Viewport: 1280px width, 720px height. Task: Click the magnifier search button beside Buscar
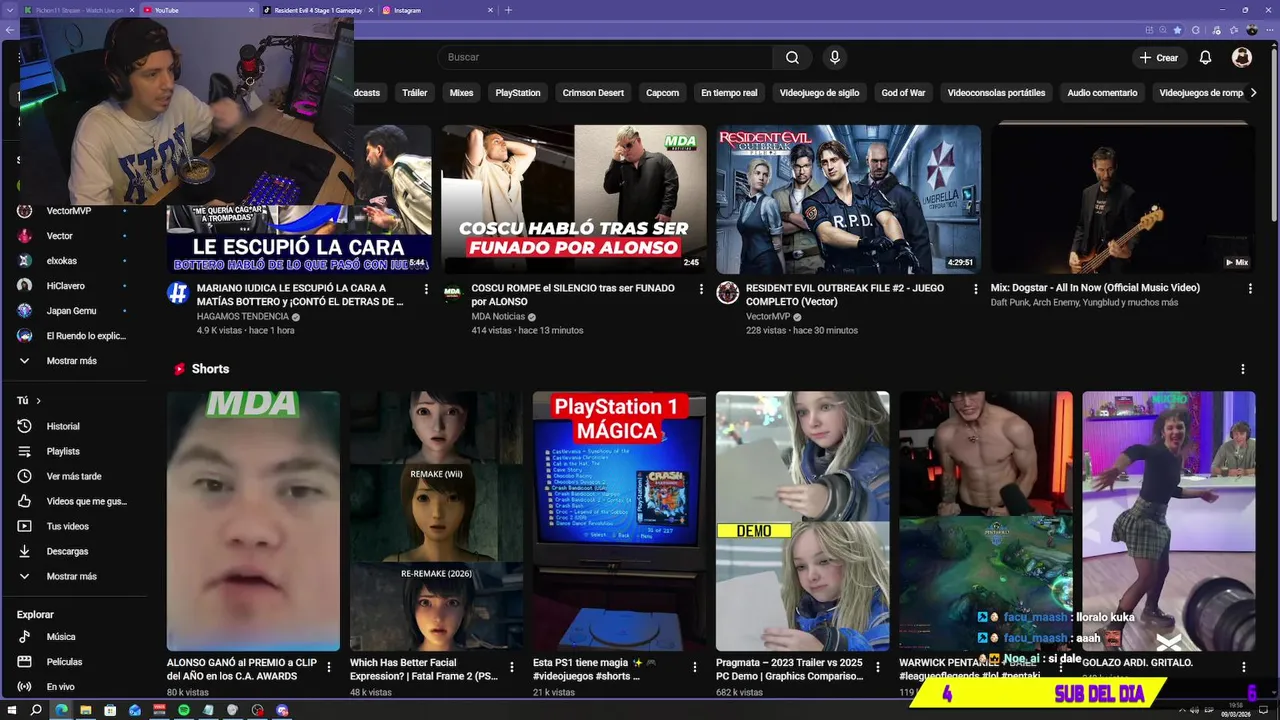coord(792,57)
